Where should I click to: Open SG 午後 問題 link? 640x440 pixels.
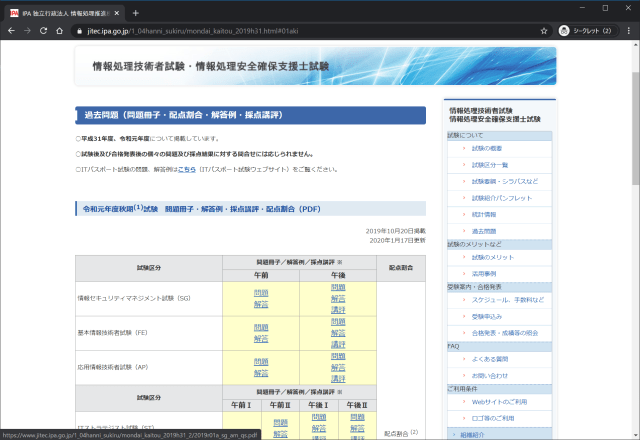tap(338, 287)
